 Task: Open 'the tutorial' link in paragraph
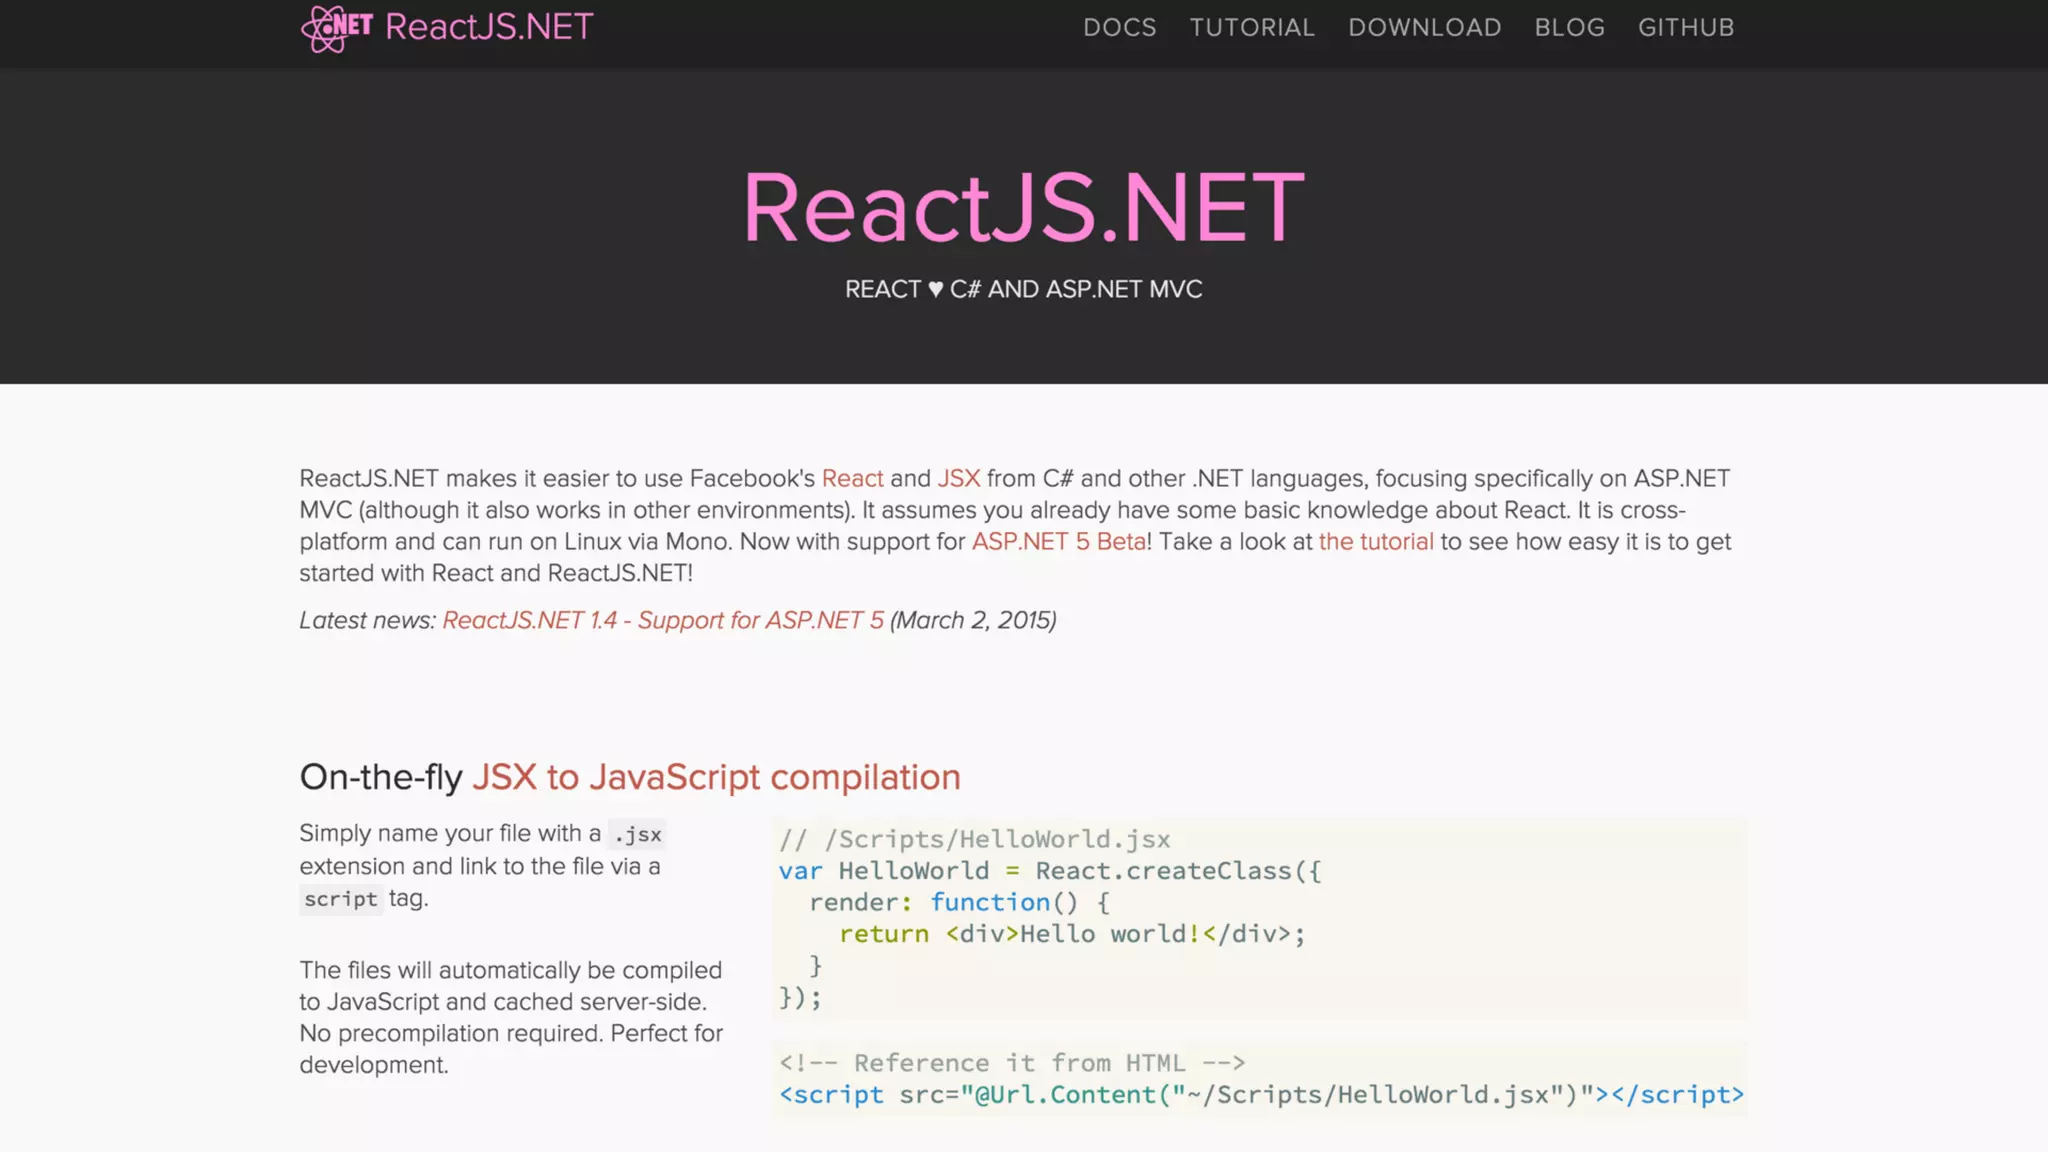click(1375, 542)
